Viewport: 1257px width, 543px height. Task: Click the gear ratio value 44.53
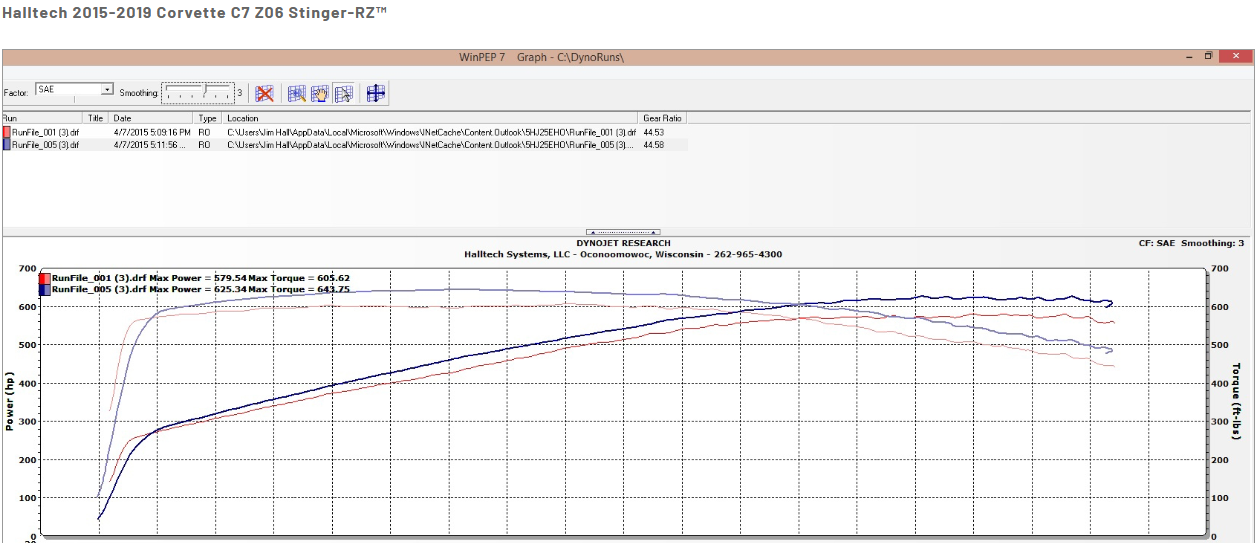(x=654, y=132)
